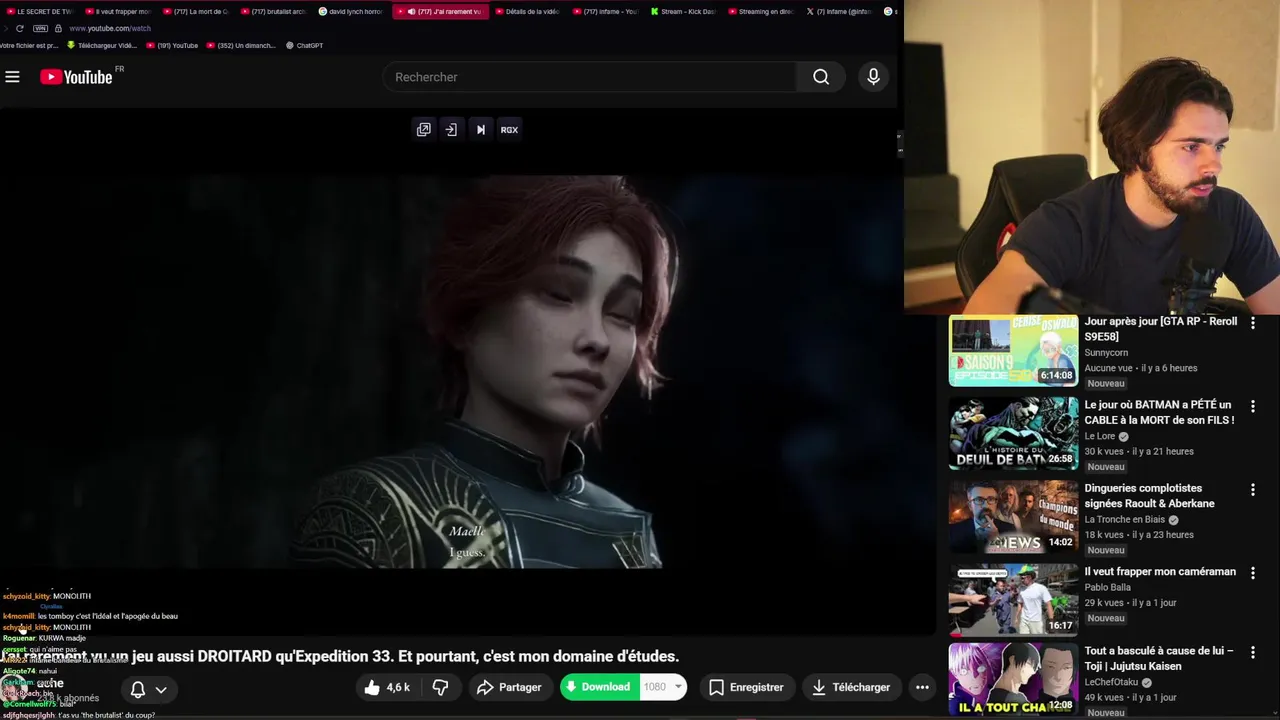Open the (352) Un dimanch bookmark
Screen dimensions: 1280x720
point(241,45)
